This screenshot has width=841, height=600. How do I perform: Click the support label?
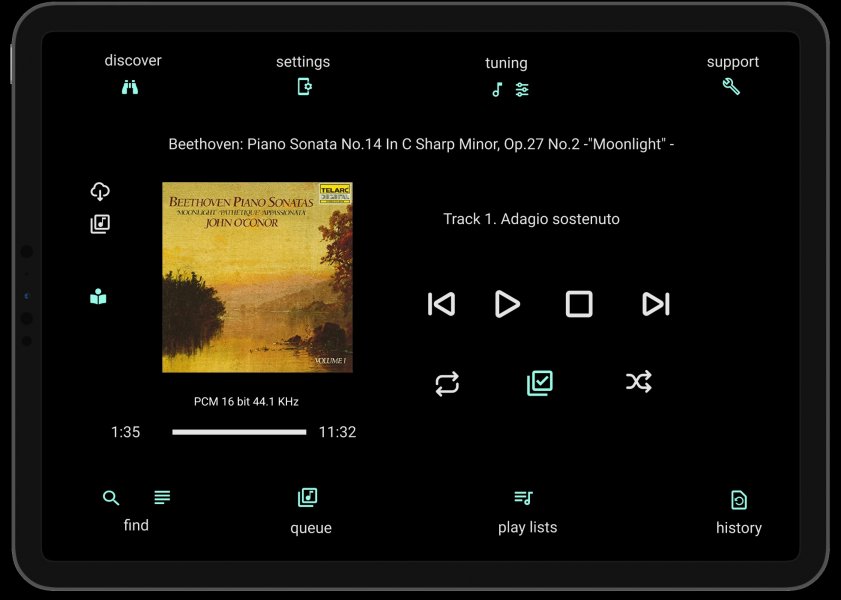click(x=733, y=62)
